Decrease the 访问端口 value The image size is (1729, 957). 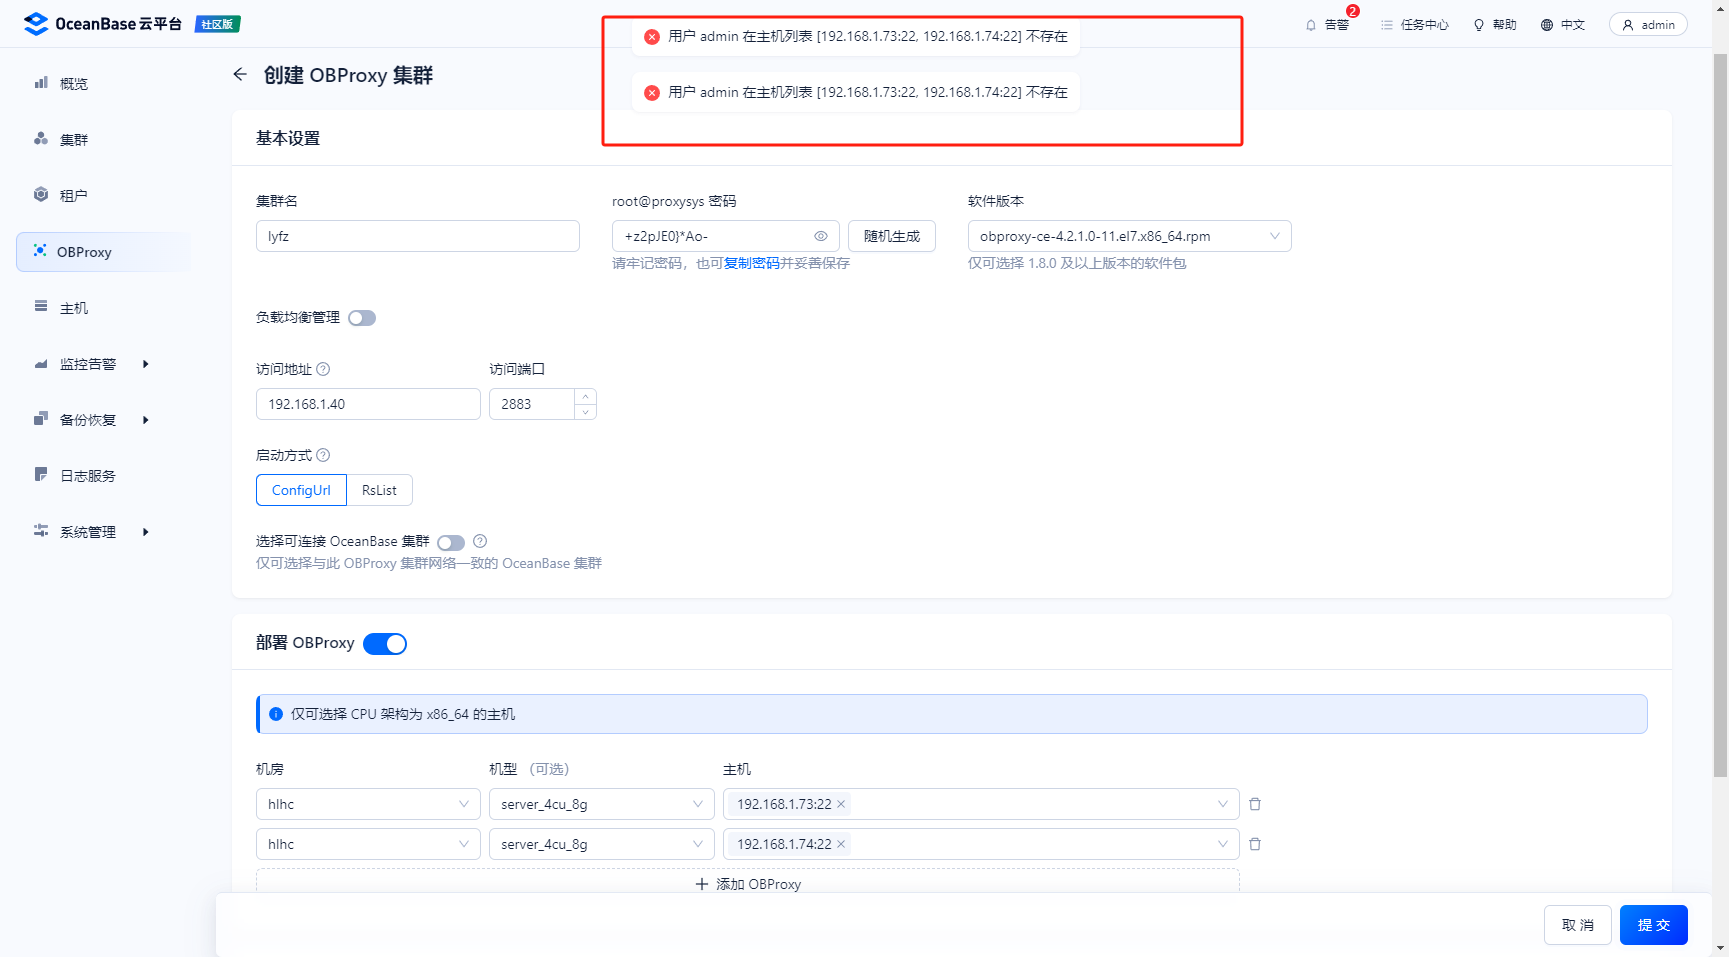(x=586, y=412)
